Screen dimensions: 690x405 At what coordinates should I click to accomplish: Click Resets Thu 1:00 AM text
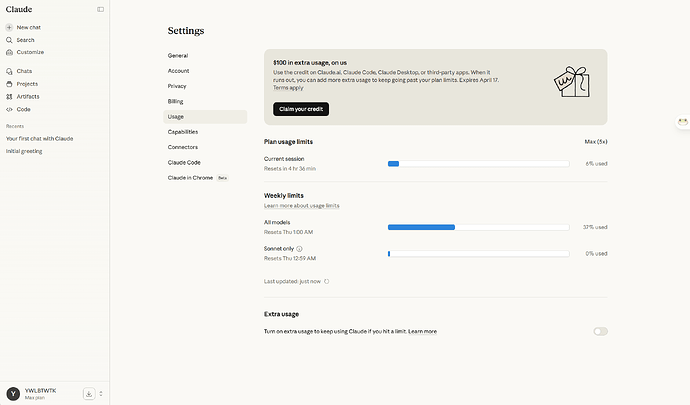click(289, 232)
